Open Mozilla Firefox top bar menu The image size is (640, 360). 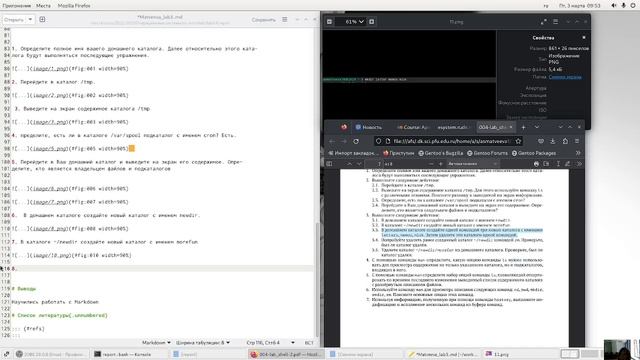point(74,6)
